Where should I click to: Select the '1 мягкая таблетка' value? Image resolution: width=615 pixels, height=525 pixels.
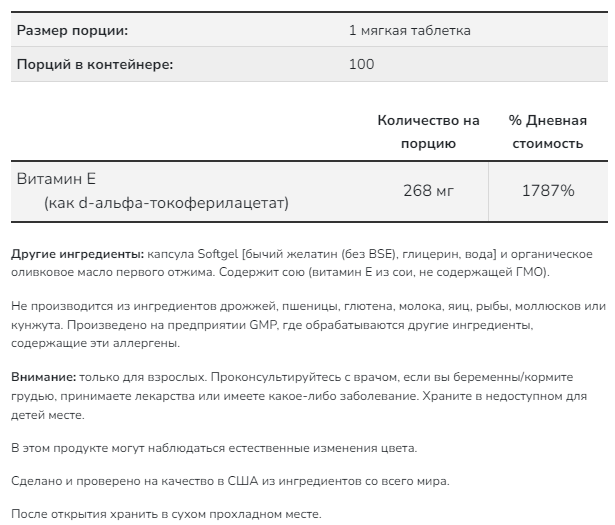tap(409, 30)
